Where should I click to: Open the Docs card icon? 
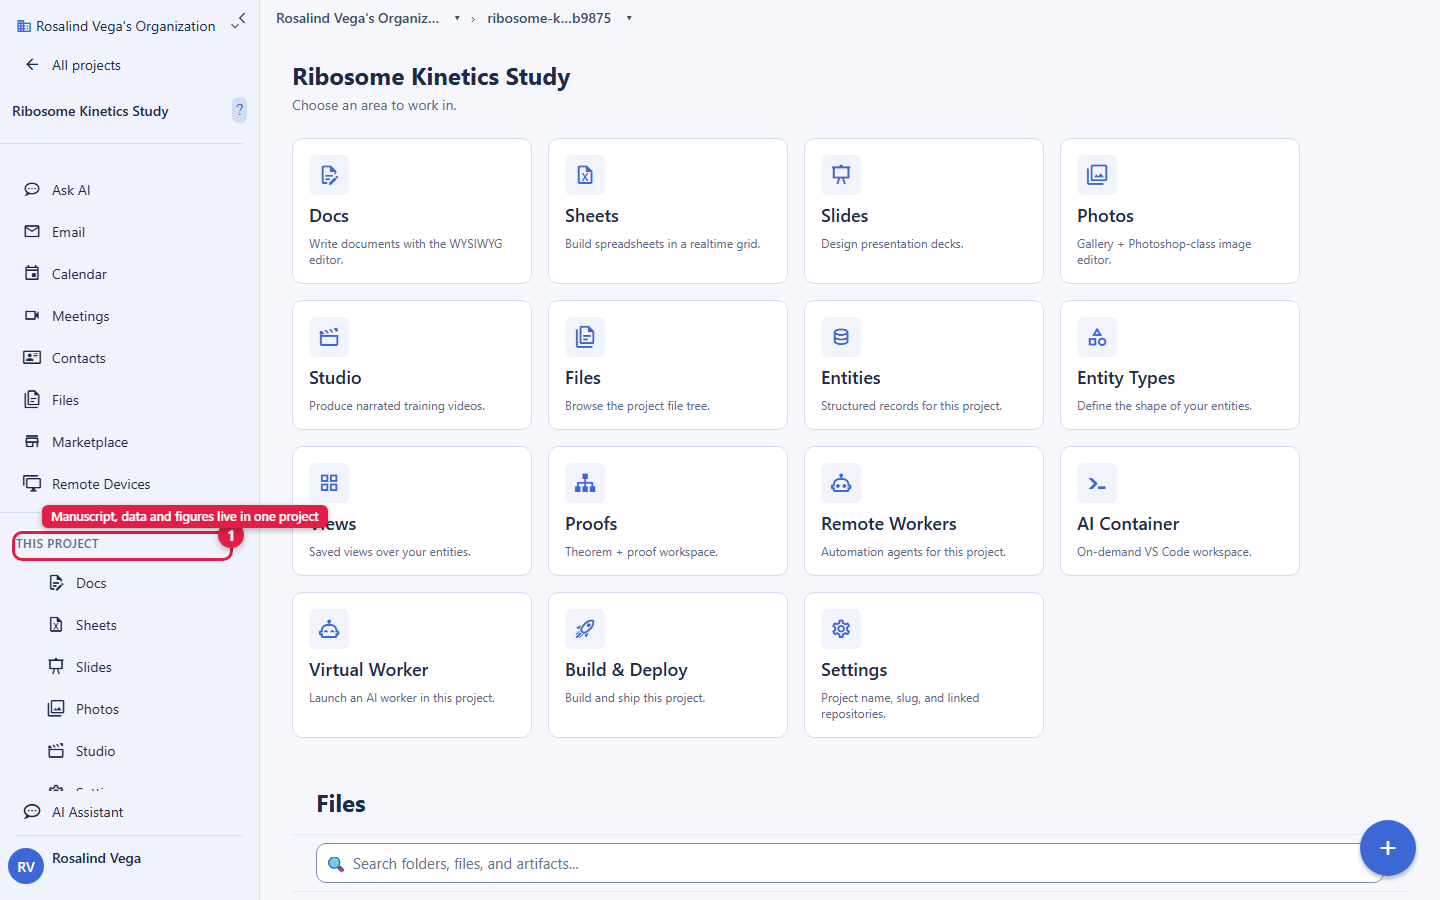(x=329, y=175)
